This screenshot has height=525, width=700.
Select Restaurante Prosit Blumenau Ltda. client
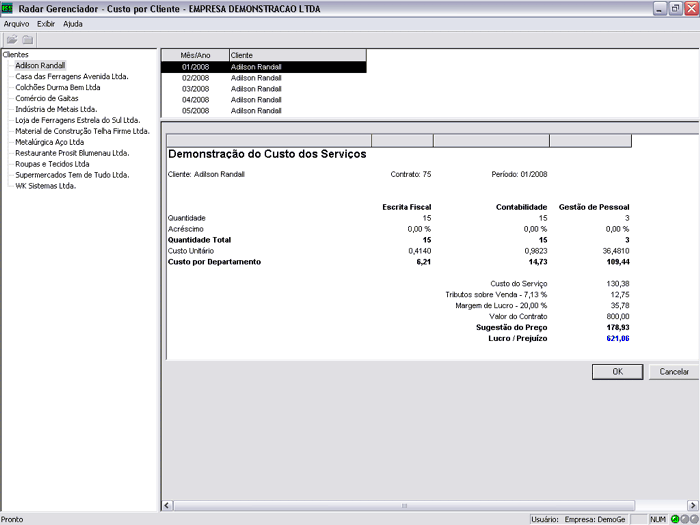tap(72, 153)
